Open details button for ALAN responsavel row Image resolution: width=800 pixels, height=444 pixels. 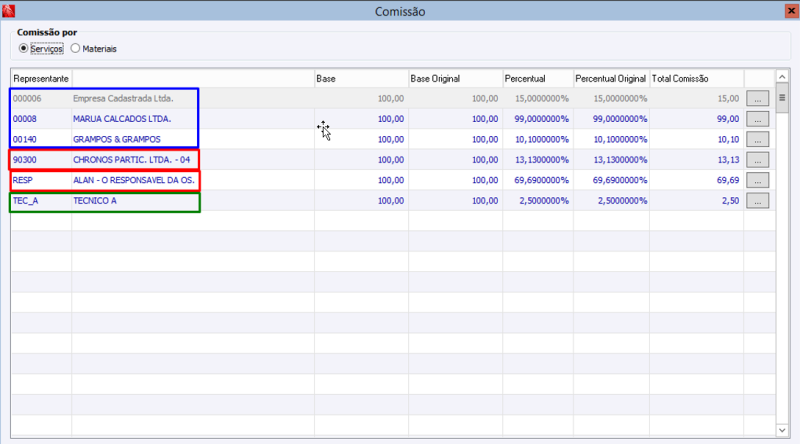758,180
